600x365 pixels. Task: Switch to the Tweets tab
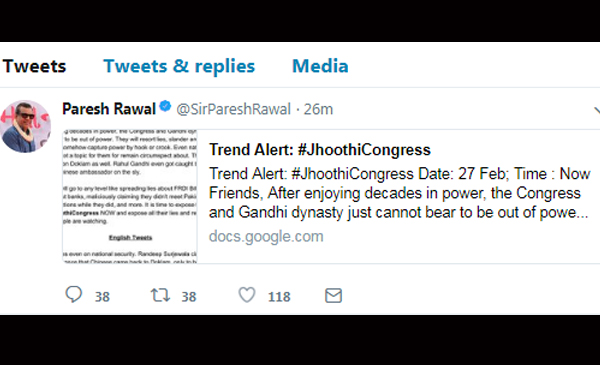click(x=34, y=66)
